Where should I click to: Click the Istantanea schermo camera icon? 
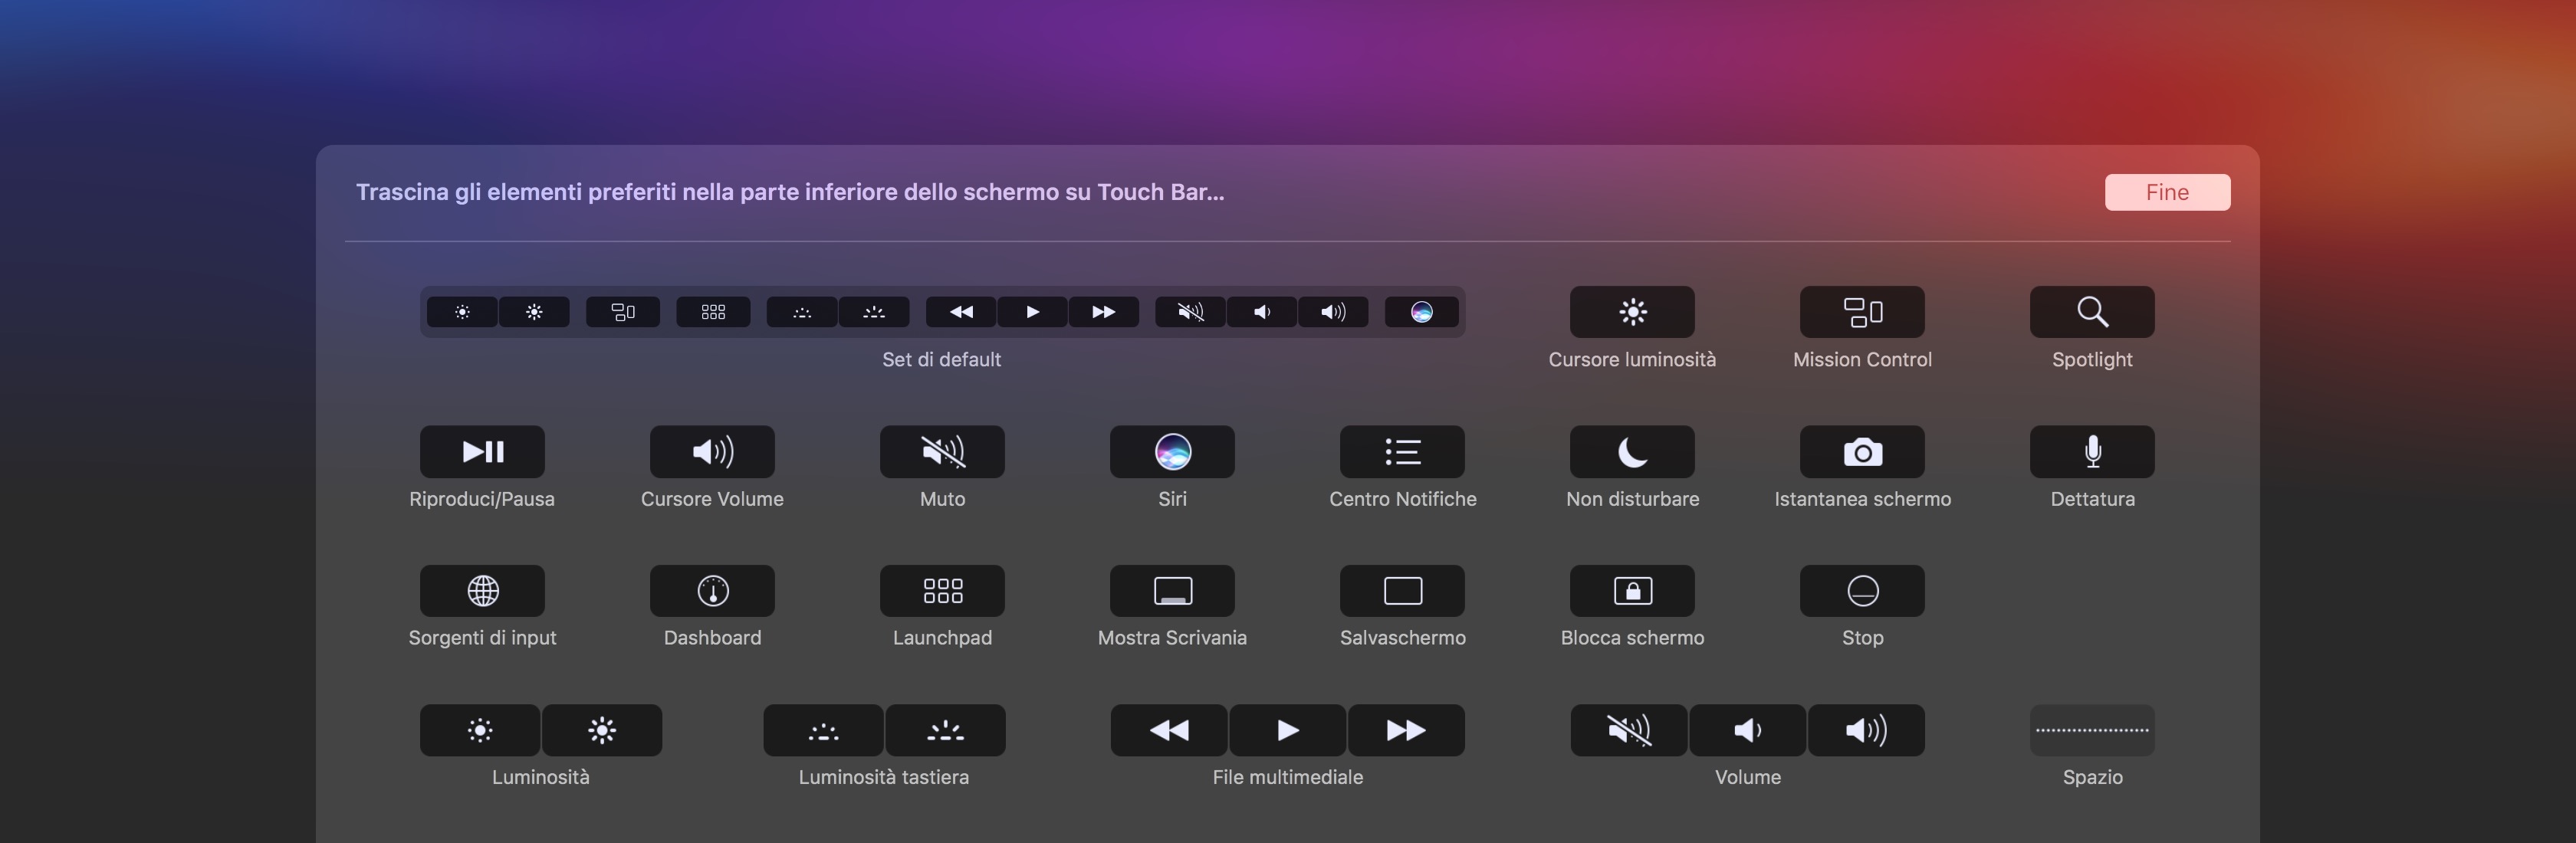1861,452
